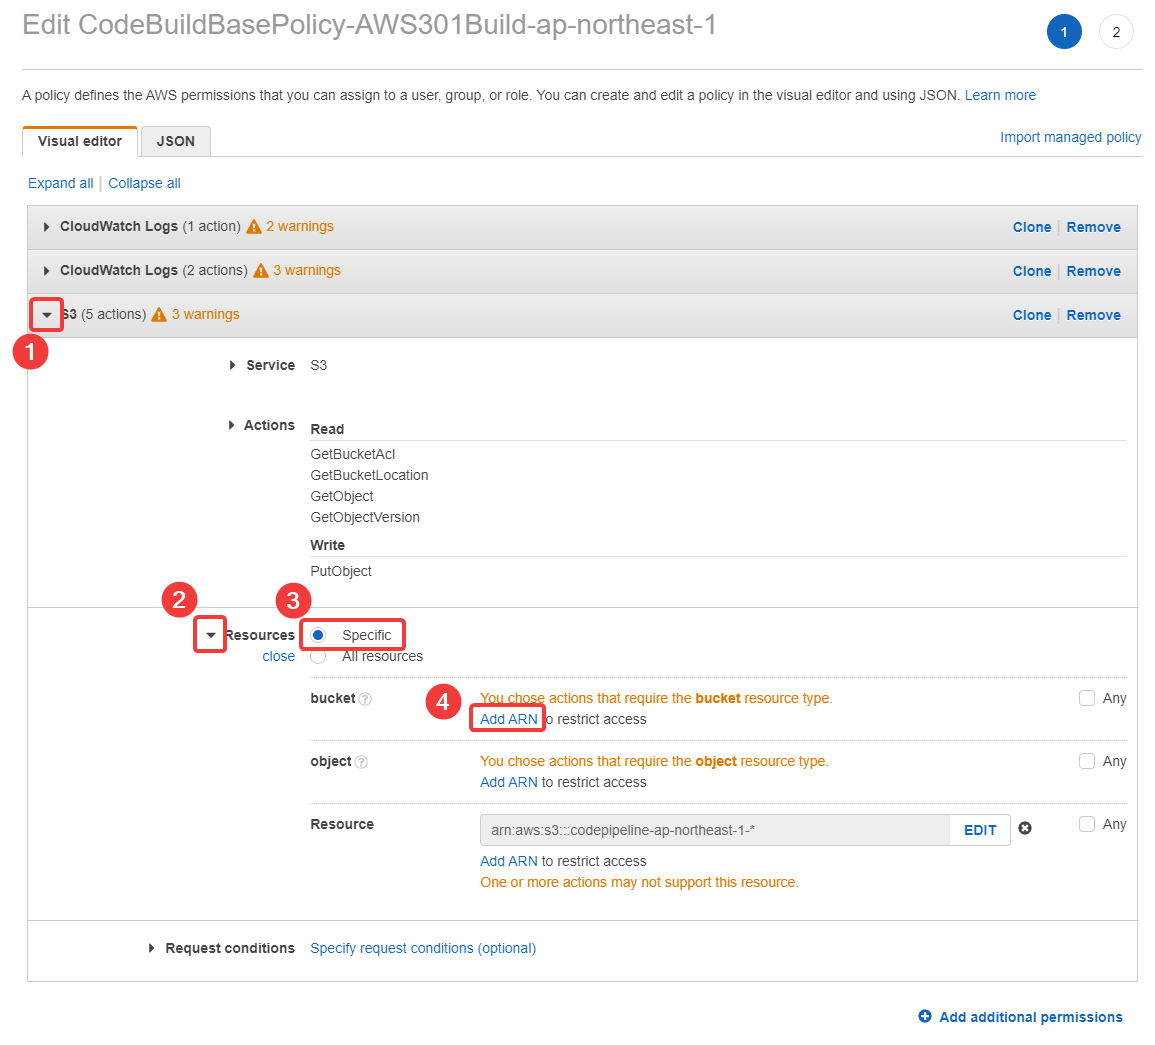Remove the codepipeline ARN with the X icon
This screenshot has width=1155, height=1045.
coord(1025,829)
